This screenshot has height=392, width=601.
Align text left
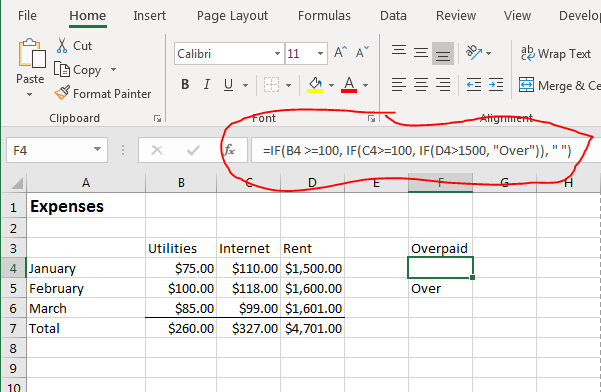pos(399,85)
